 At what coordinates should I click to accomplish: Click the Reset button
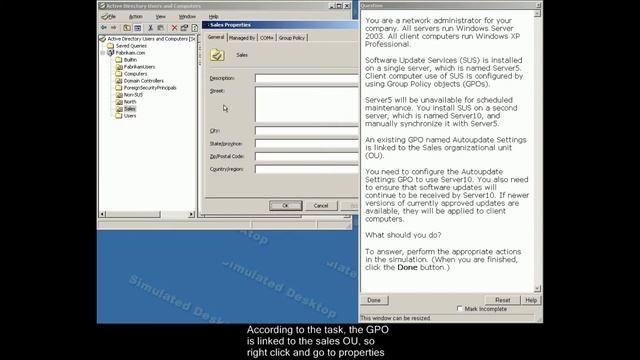tap(502, 300)
